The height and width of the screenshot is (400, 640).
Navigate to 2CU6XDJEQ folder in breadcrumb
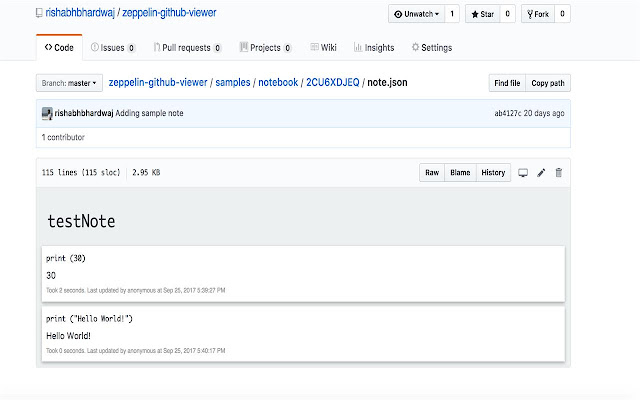[x=333, y=82]
